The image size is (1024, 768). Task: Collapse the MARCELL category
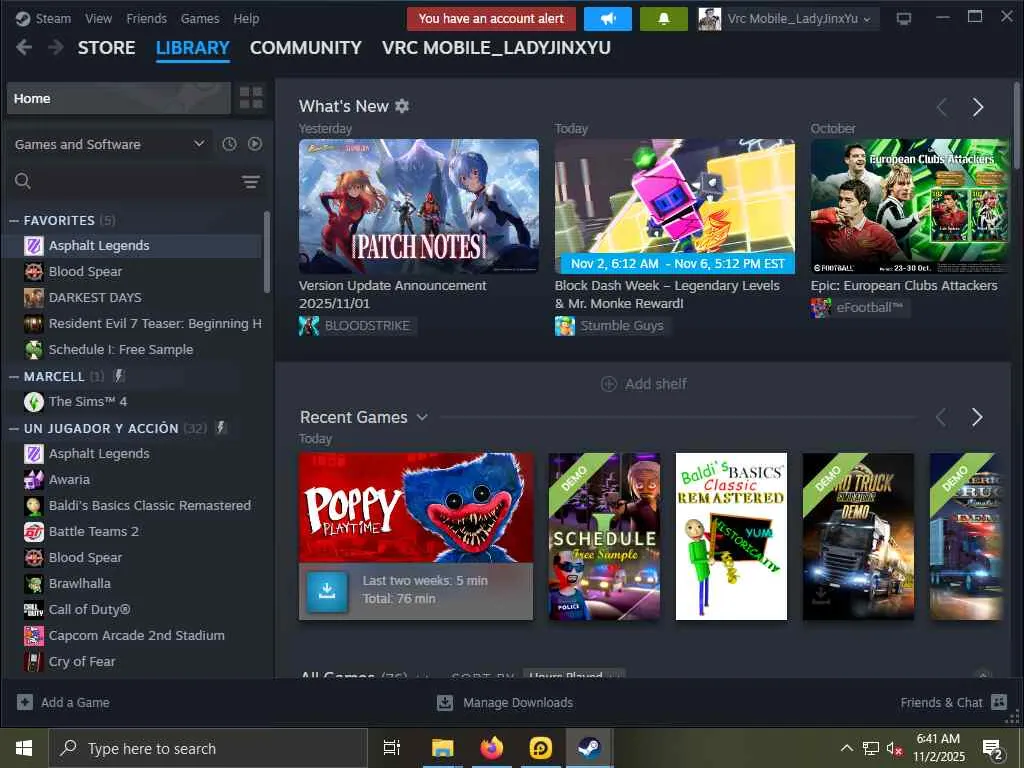coord(14,377)
